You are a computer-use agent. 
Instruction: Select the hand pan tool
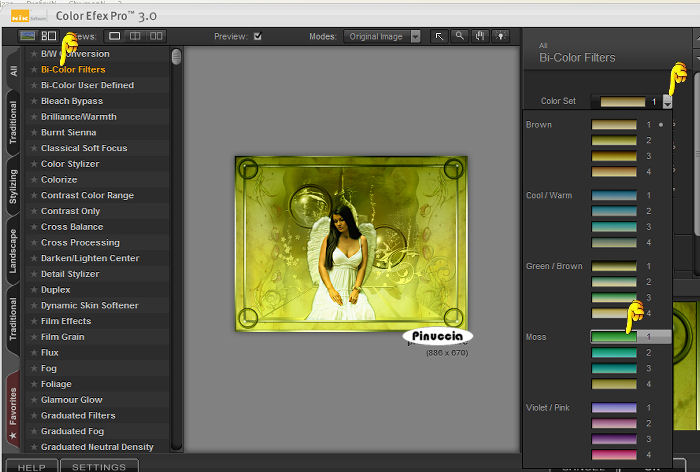pos(479,36)
